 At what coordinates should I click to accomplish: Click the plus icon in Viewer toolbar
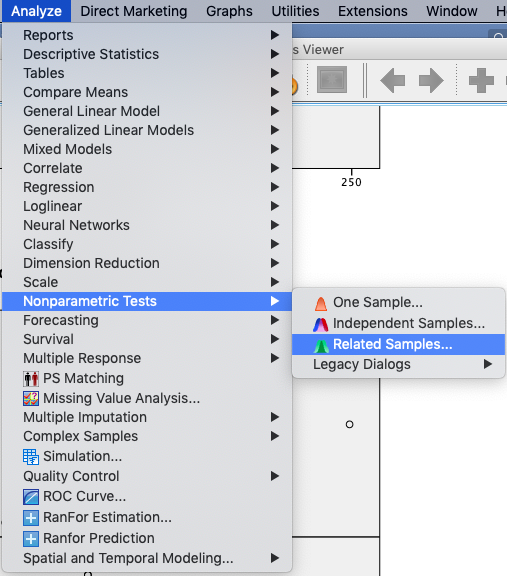(481, 80)
